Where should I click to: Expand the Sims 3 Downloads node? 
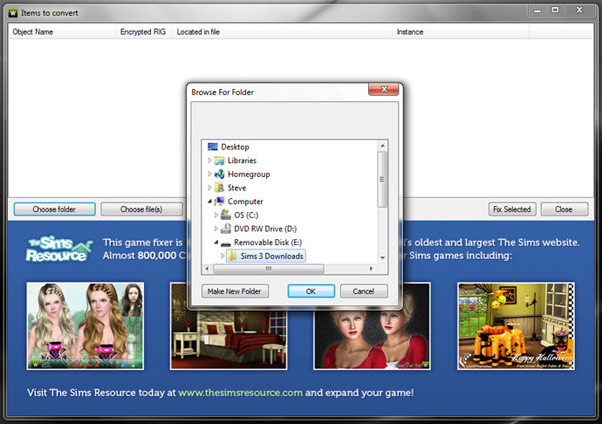point(221,256)
